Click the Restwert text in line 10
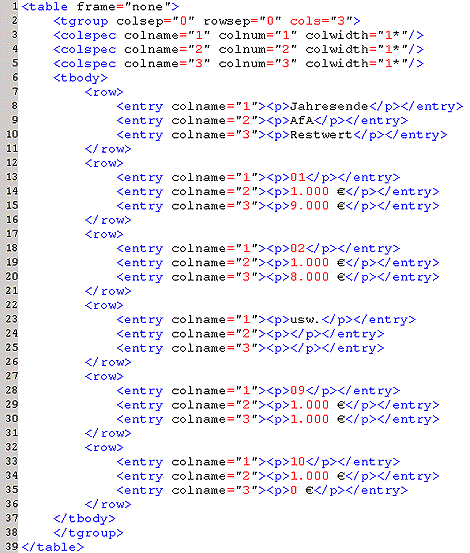470x553 pixels. click(x=321, y=135)
